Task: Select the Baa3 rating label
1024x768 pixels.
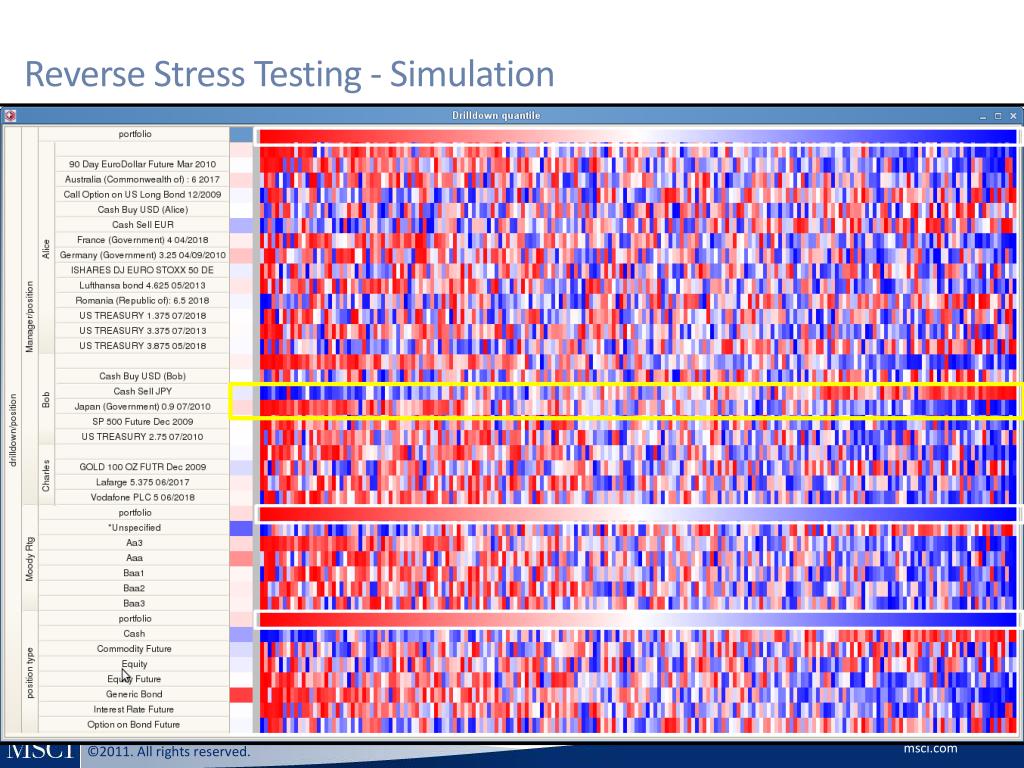Action: tap(135, 603)
